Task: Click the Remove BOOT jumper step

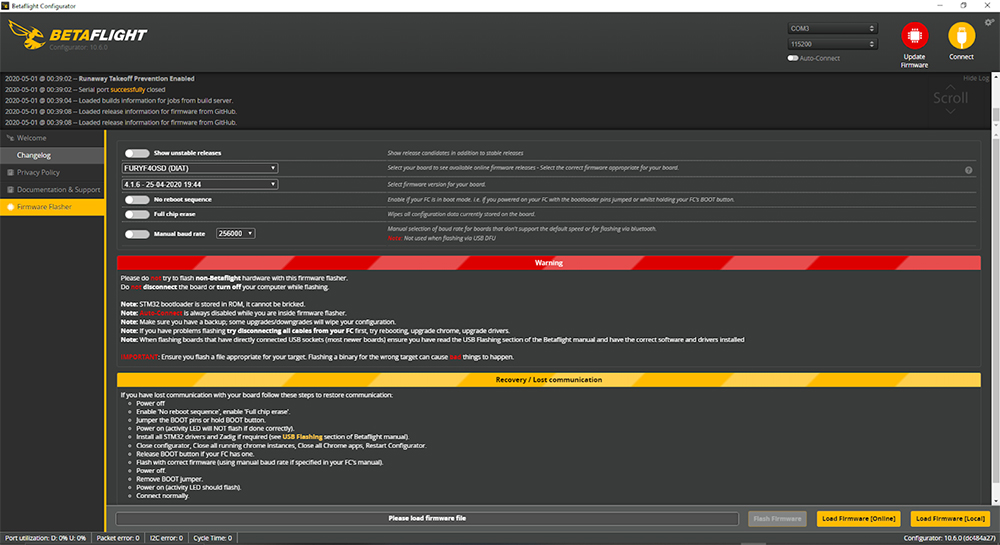Action: click(x=169, y=479)
